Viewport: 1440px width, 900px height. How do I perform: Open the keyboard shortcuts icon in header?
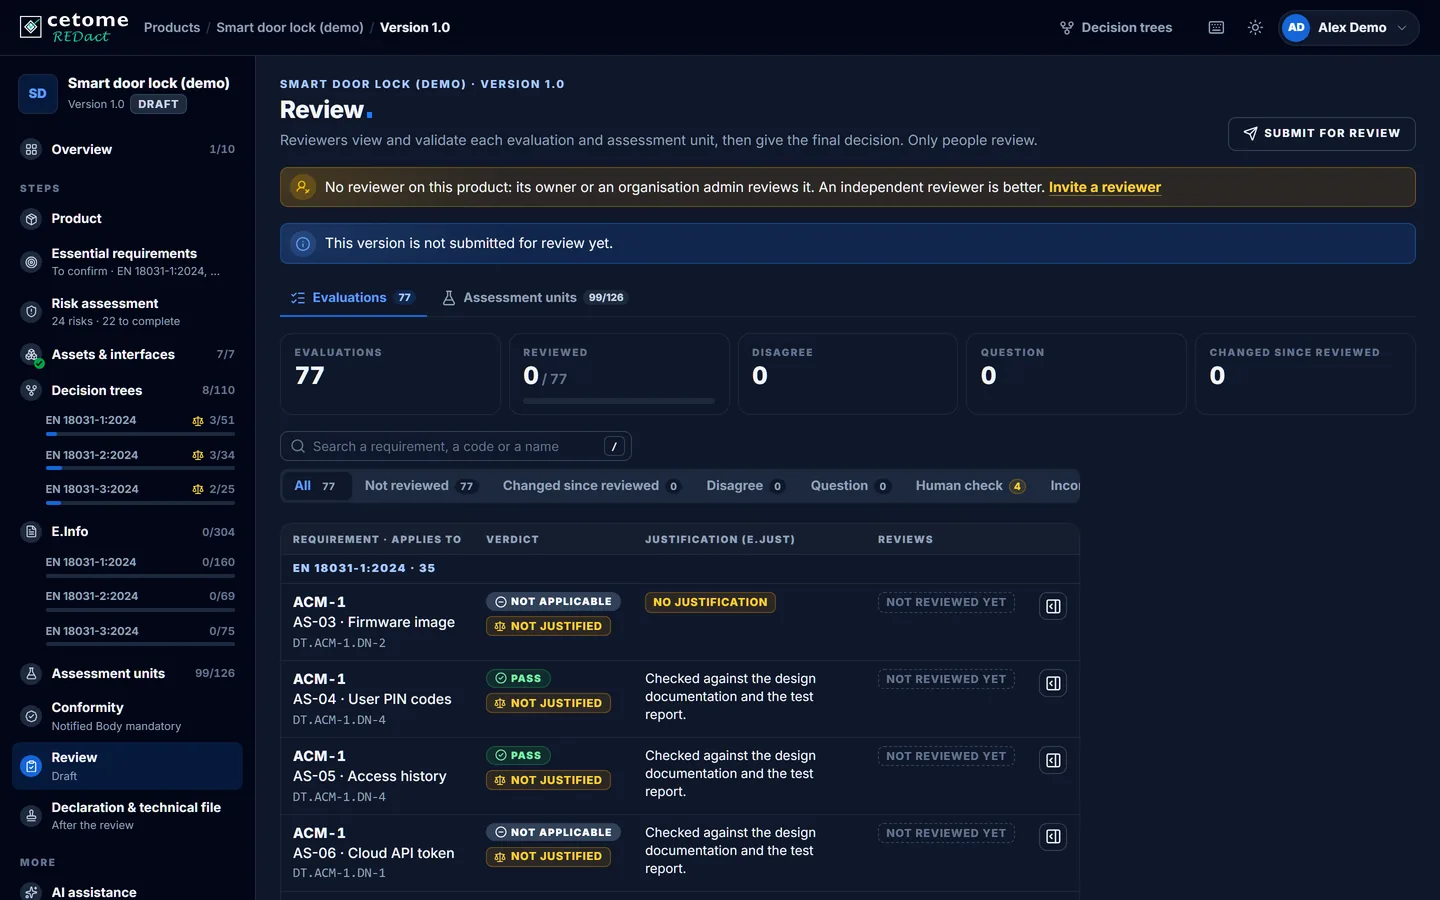coord(1216,28)
